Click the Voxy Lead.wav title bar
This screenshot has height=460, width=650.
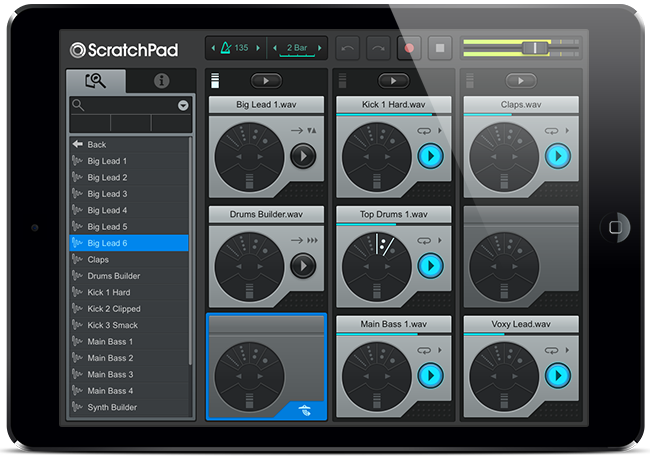point(521,324)
